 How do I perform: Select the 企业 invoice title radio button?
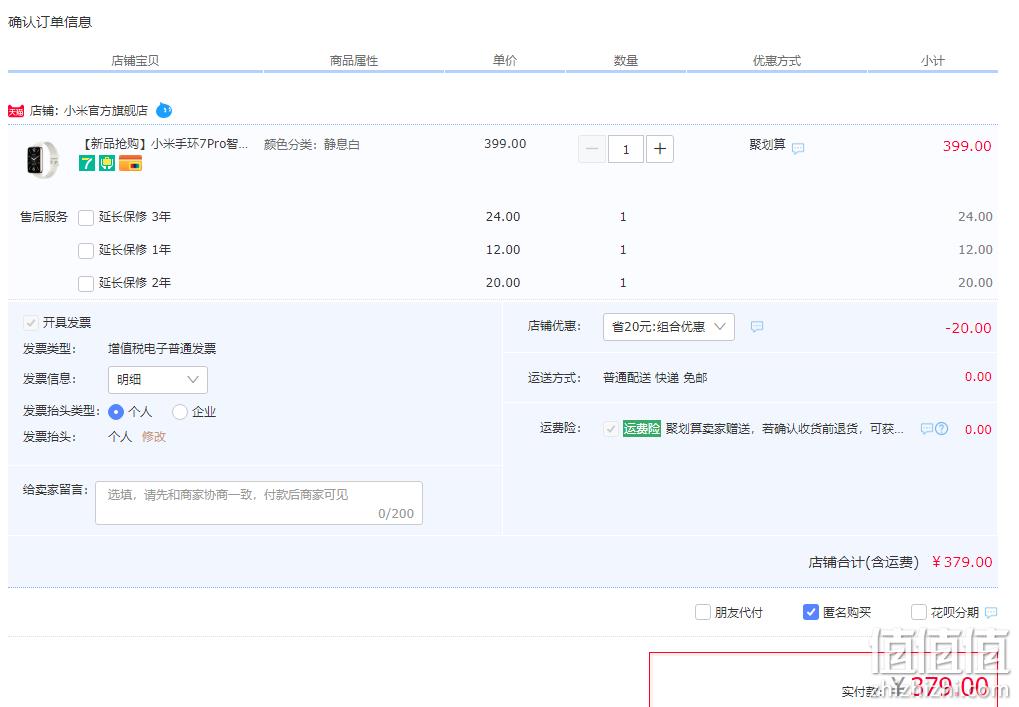[179, 412]
